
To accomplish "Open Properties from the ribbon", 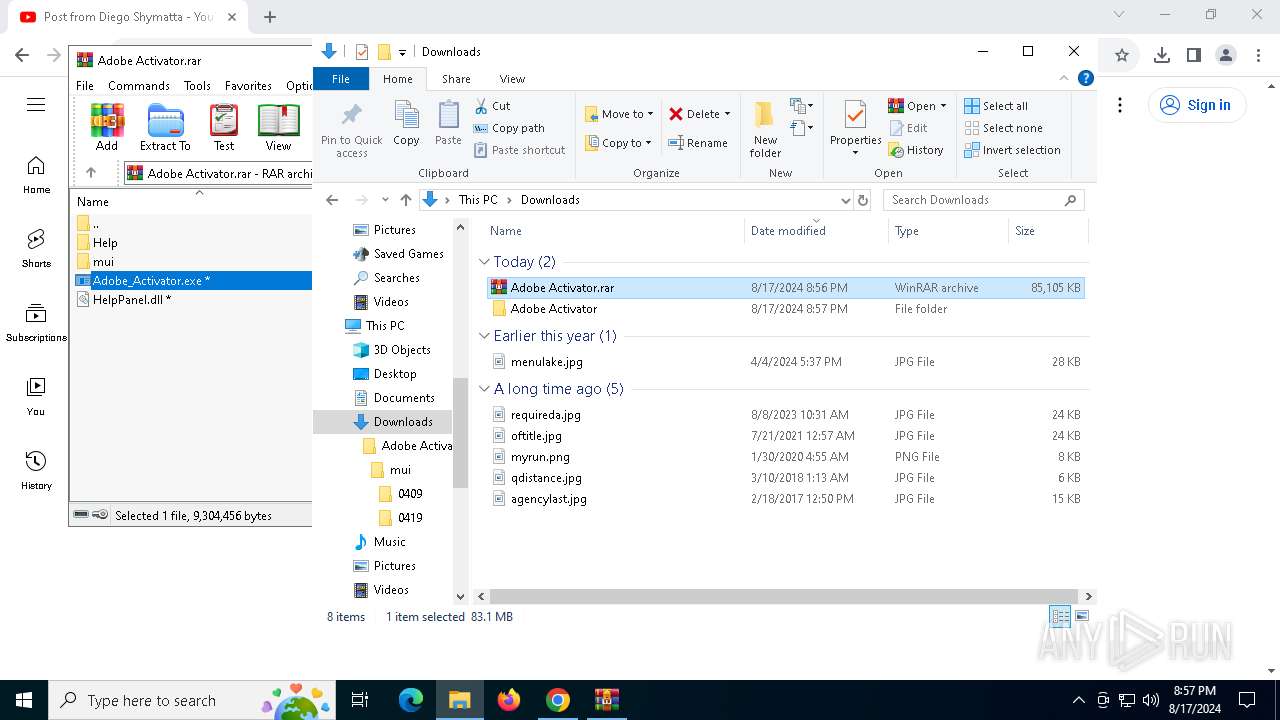I will click(855, 129).
